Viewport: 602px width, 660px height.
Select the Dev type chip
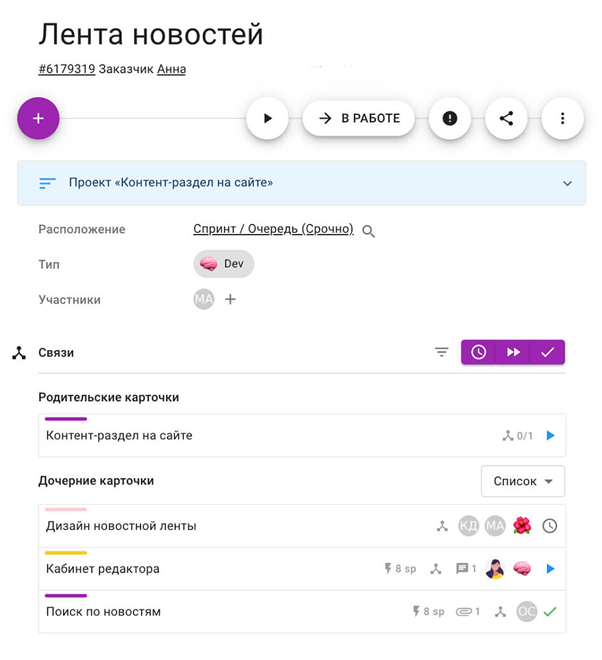pyautogui.click(x=224, y=264)
